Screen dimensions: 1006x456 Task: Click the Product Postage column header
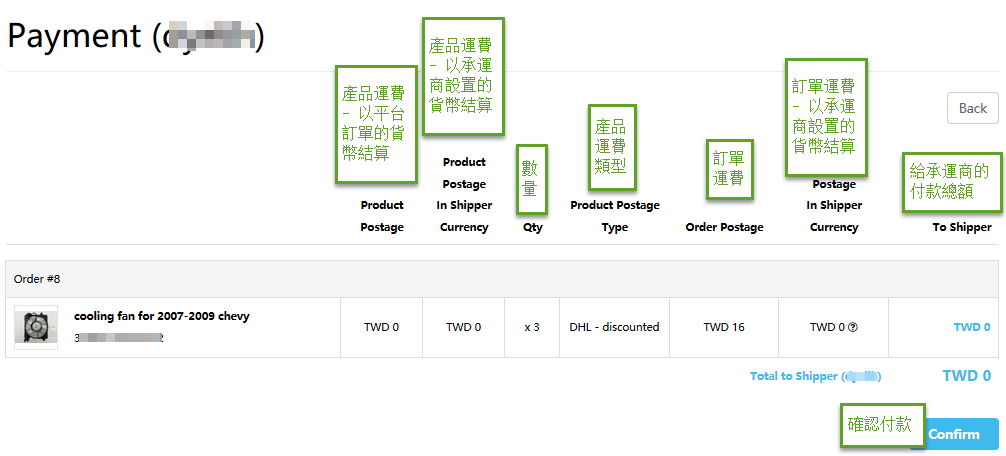tap(382, 216)
